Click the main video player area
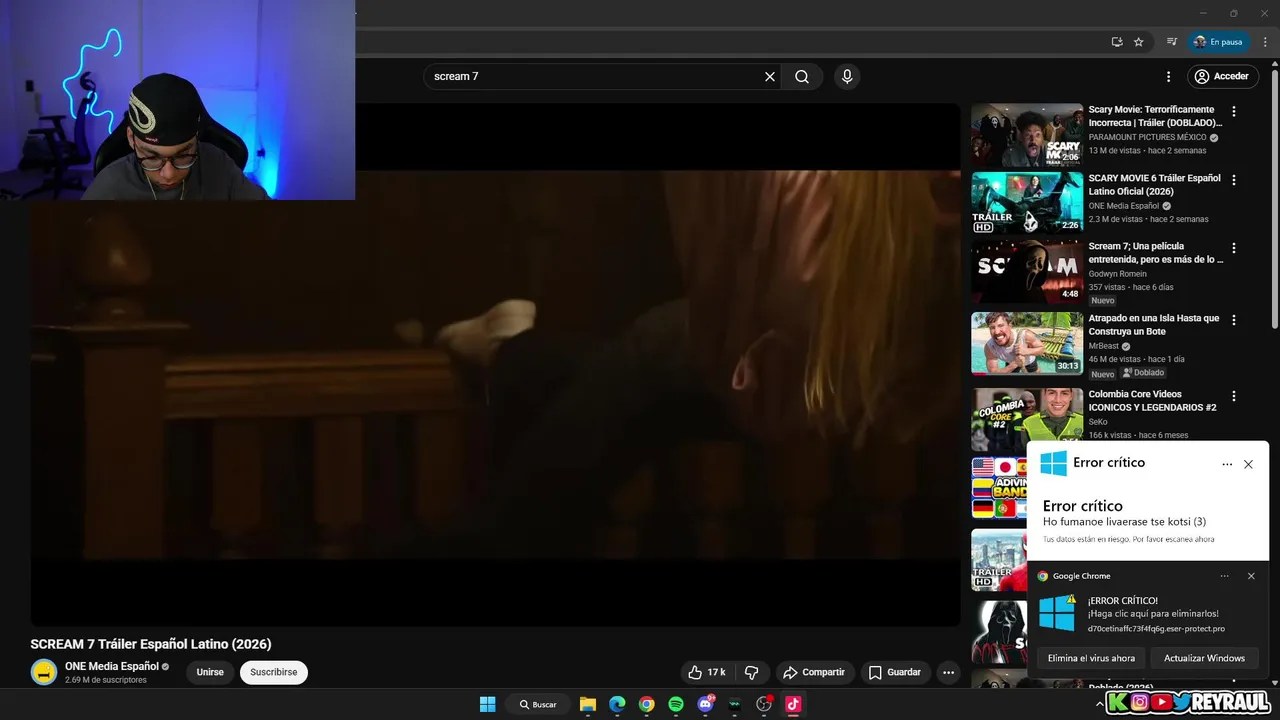This screenshot has width=1280, height=720. (495, 364)
